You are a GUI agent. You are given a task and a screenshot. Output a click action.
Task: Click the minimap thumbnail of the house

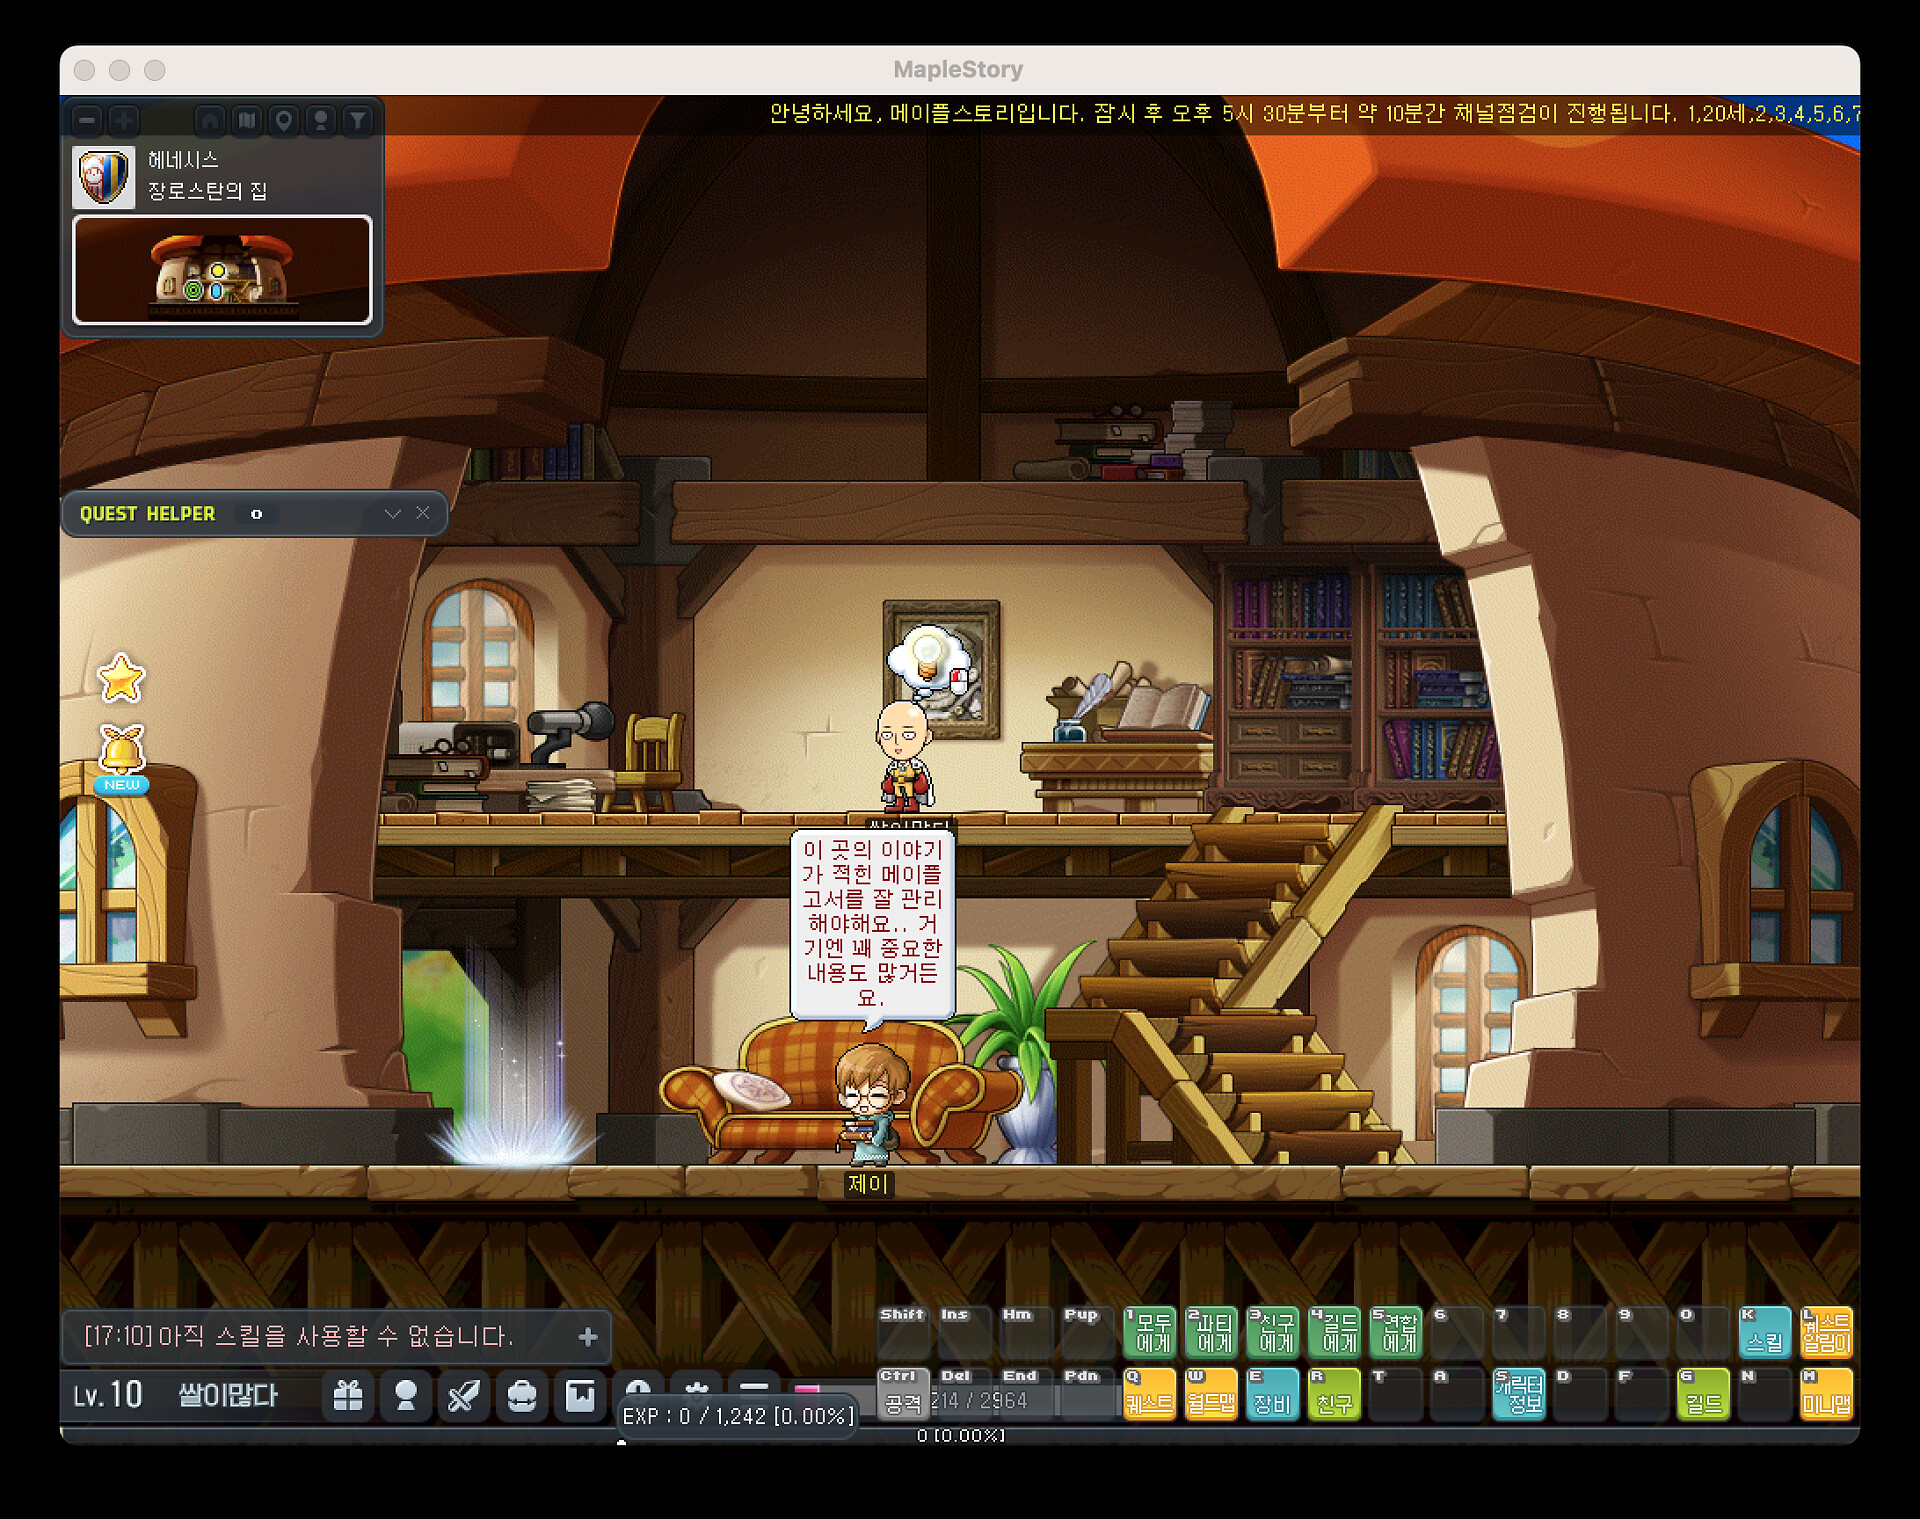[x=222, y=270]
